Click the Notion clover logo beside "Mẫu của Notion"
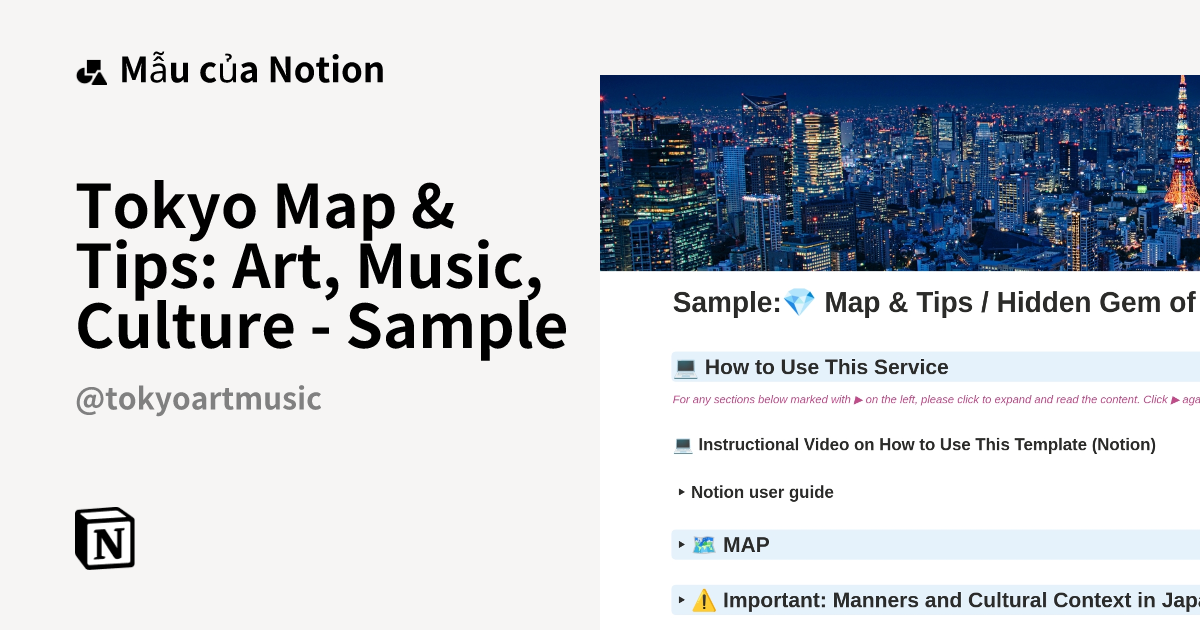Viewport: 1200px width, 630px height. [92, 68]
